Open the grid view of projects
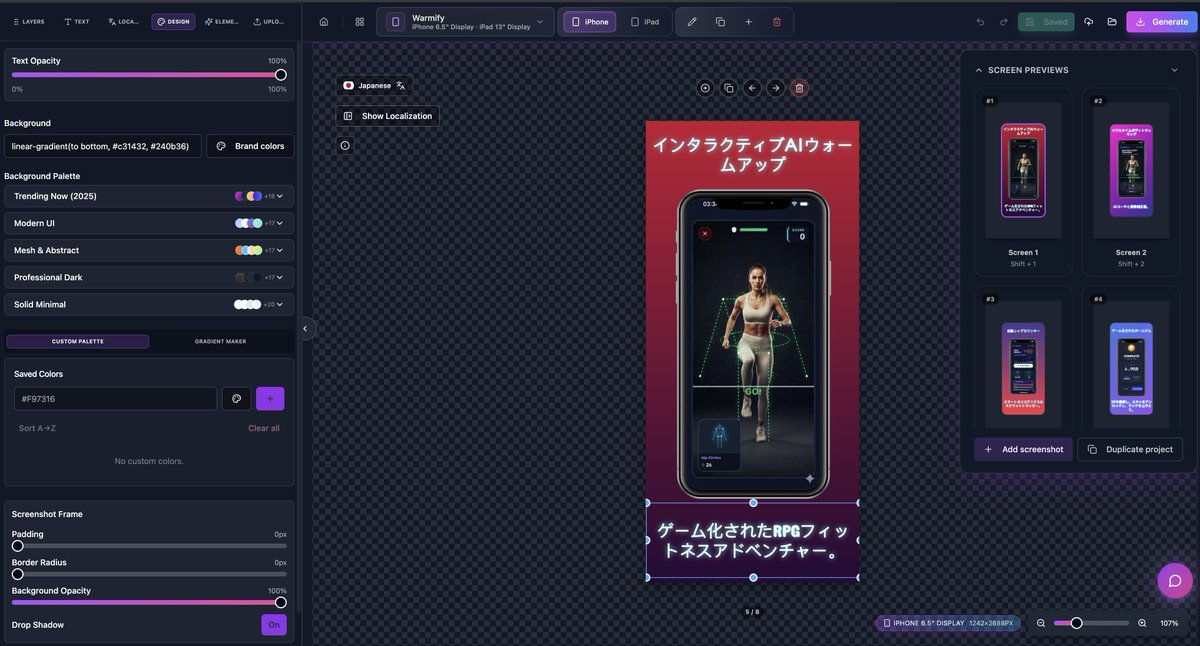Viewport: 1200px width, 646px height. point(360,22)
